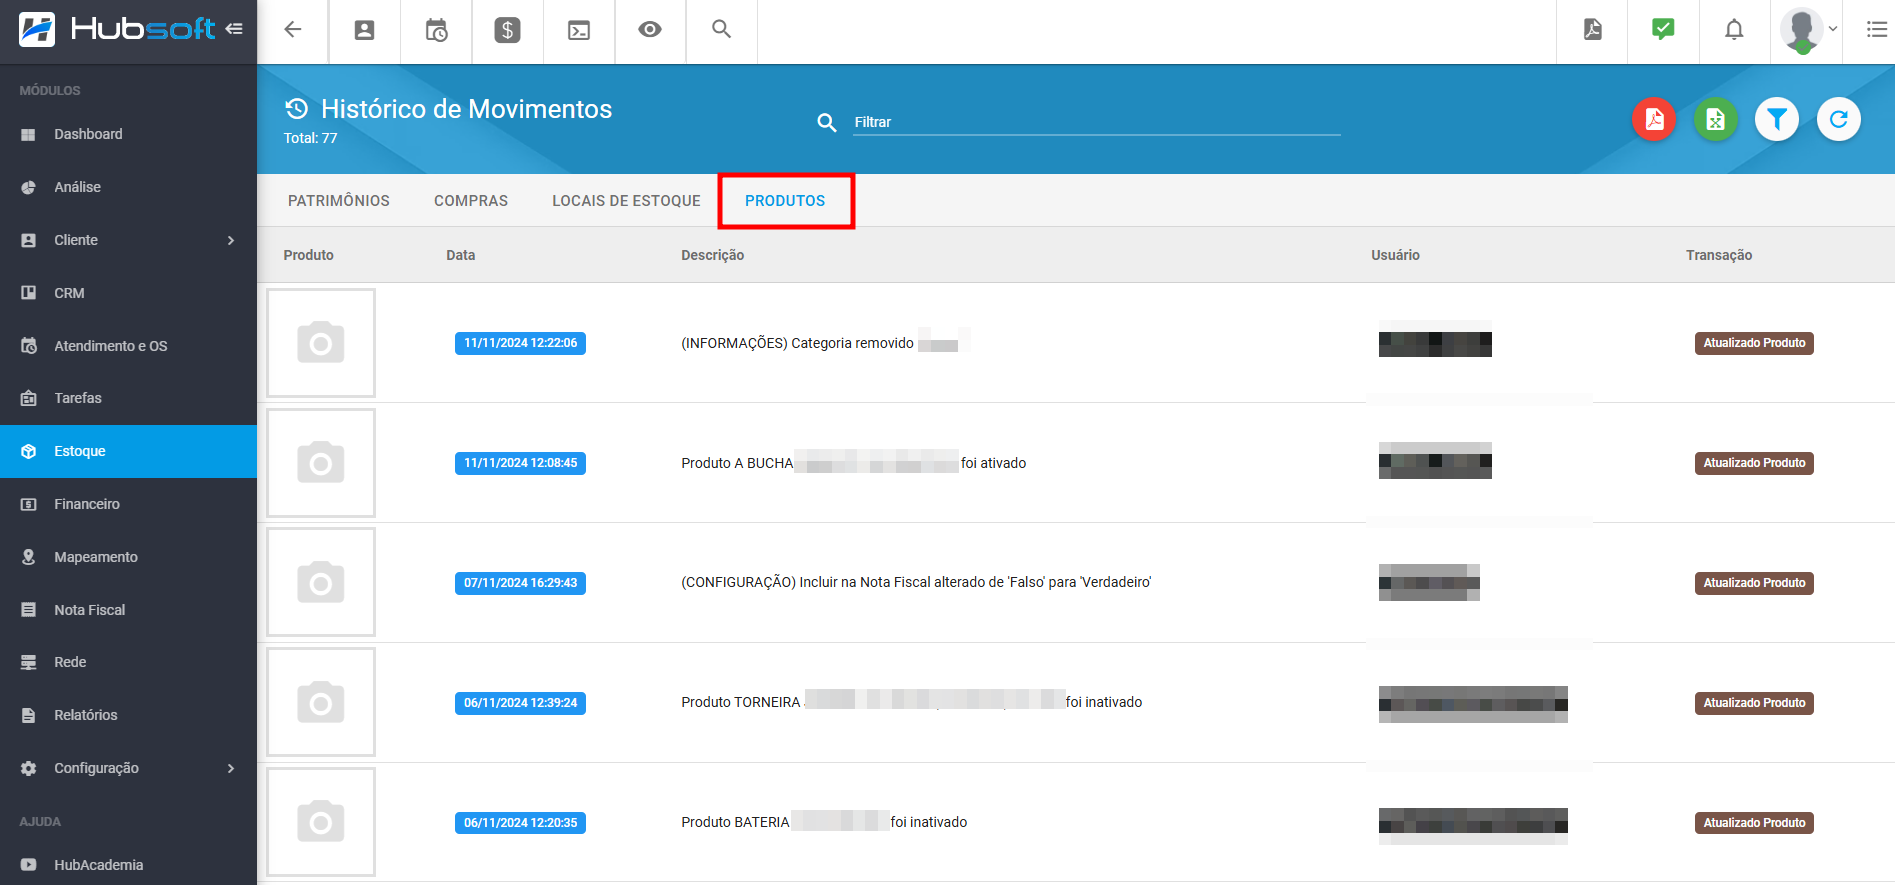
Task: Open the calendar clock toolbar icon
Action: 436,30
